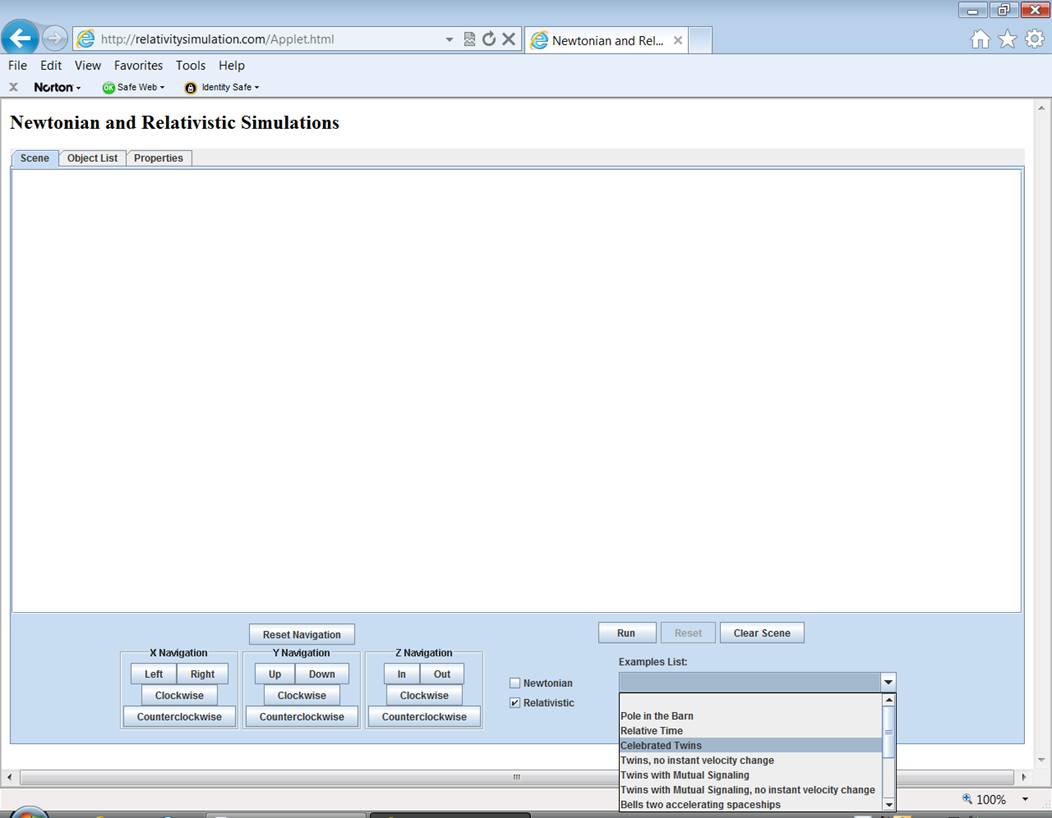Click the browser Forward arrow button
Screen dimensions: 1052x818
(54, 39)
